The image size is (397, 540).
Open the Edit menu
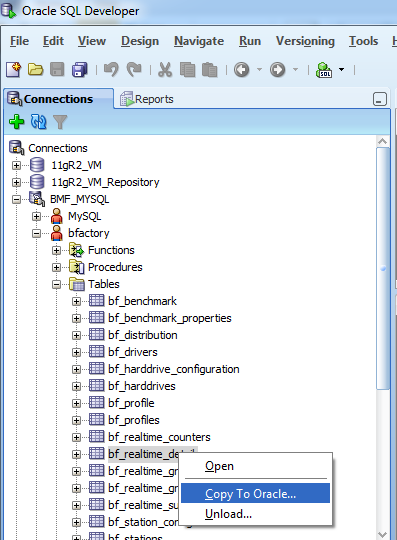click(53, 41)
